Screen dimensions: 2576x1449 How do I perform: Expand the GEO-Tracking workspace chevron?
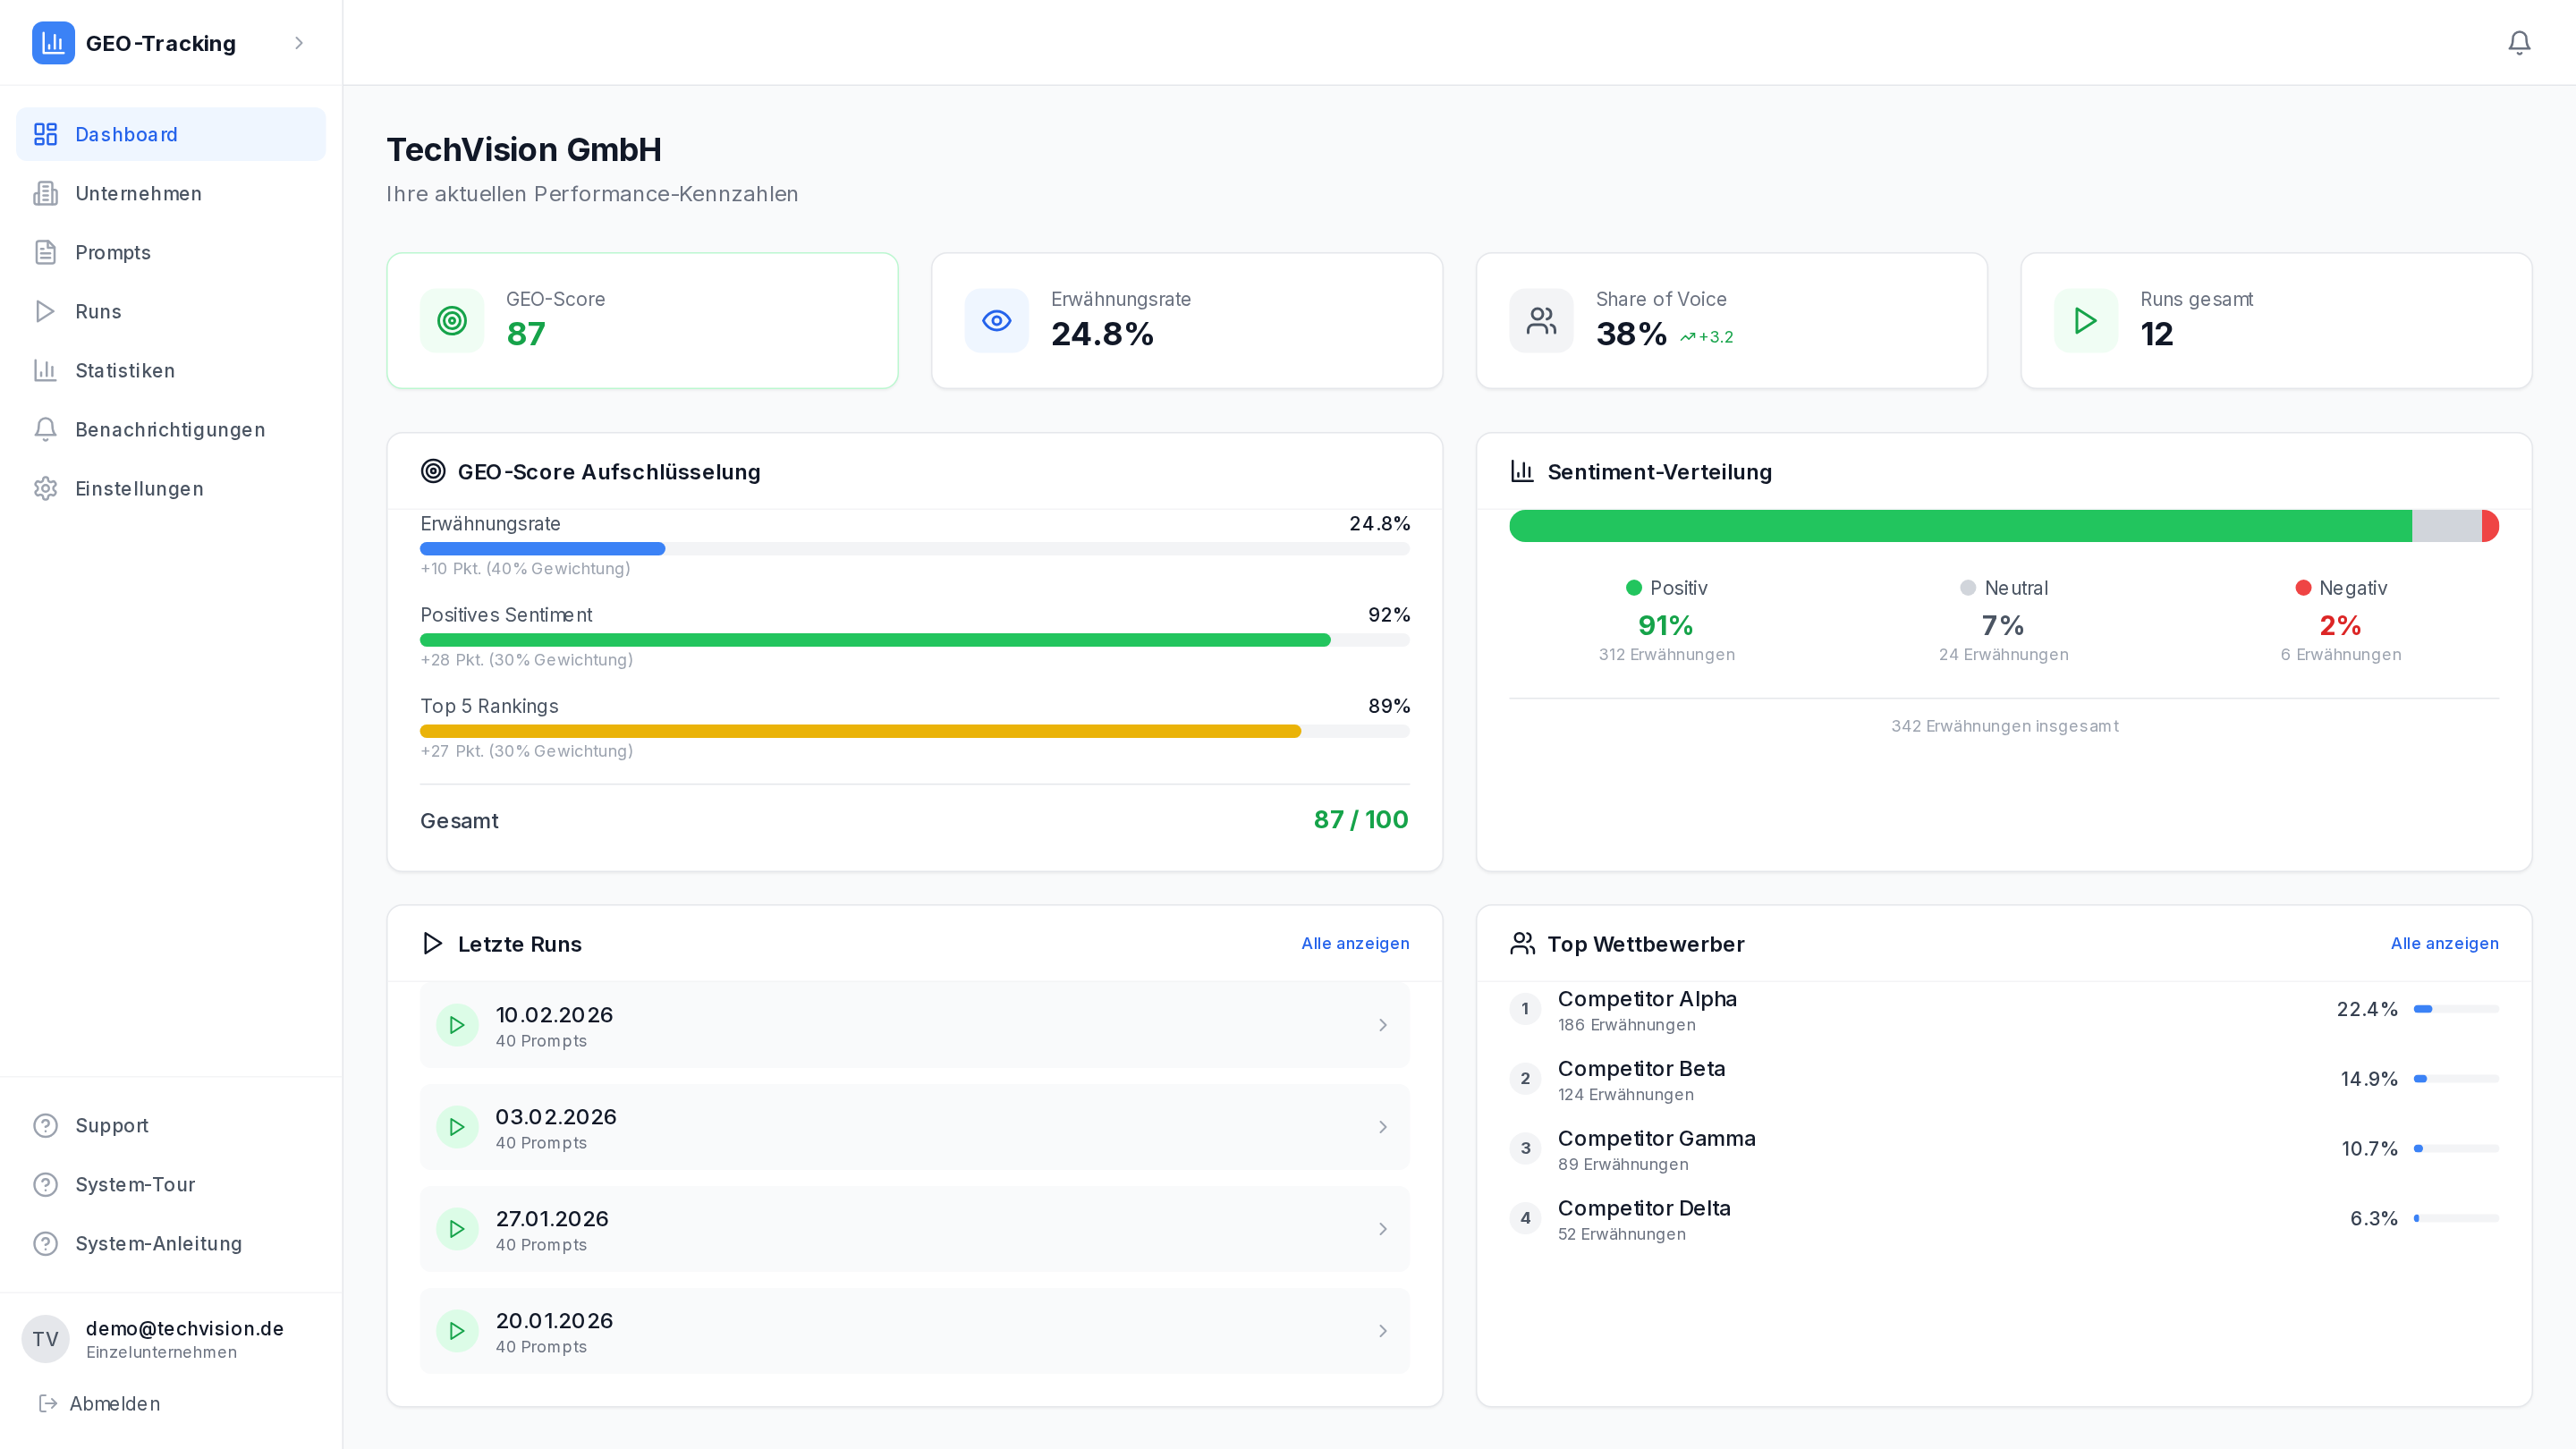(x=298, y=43)
